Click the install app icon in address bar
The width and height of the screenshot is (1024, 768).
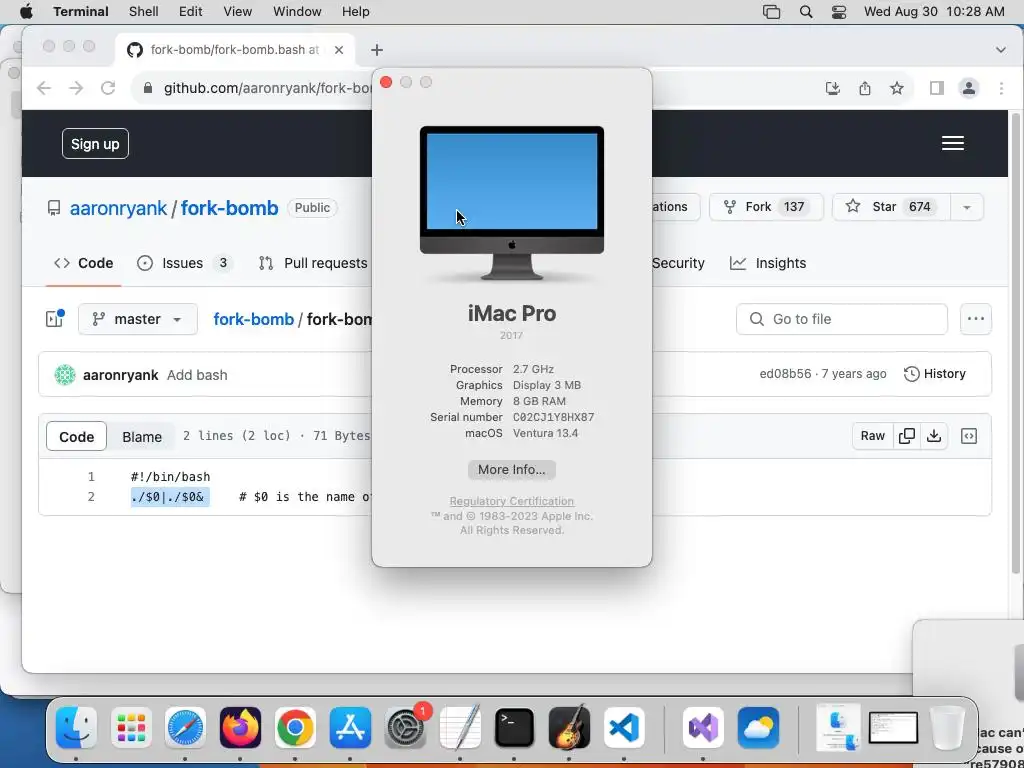pos(833,88)
